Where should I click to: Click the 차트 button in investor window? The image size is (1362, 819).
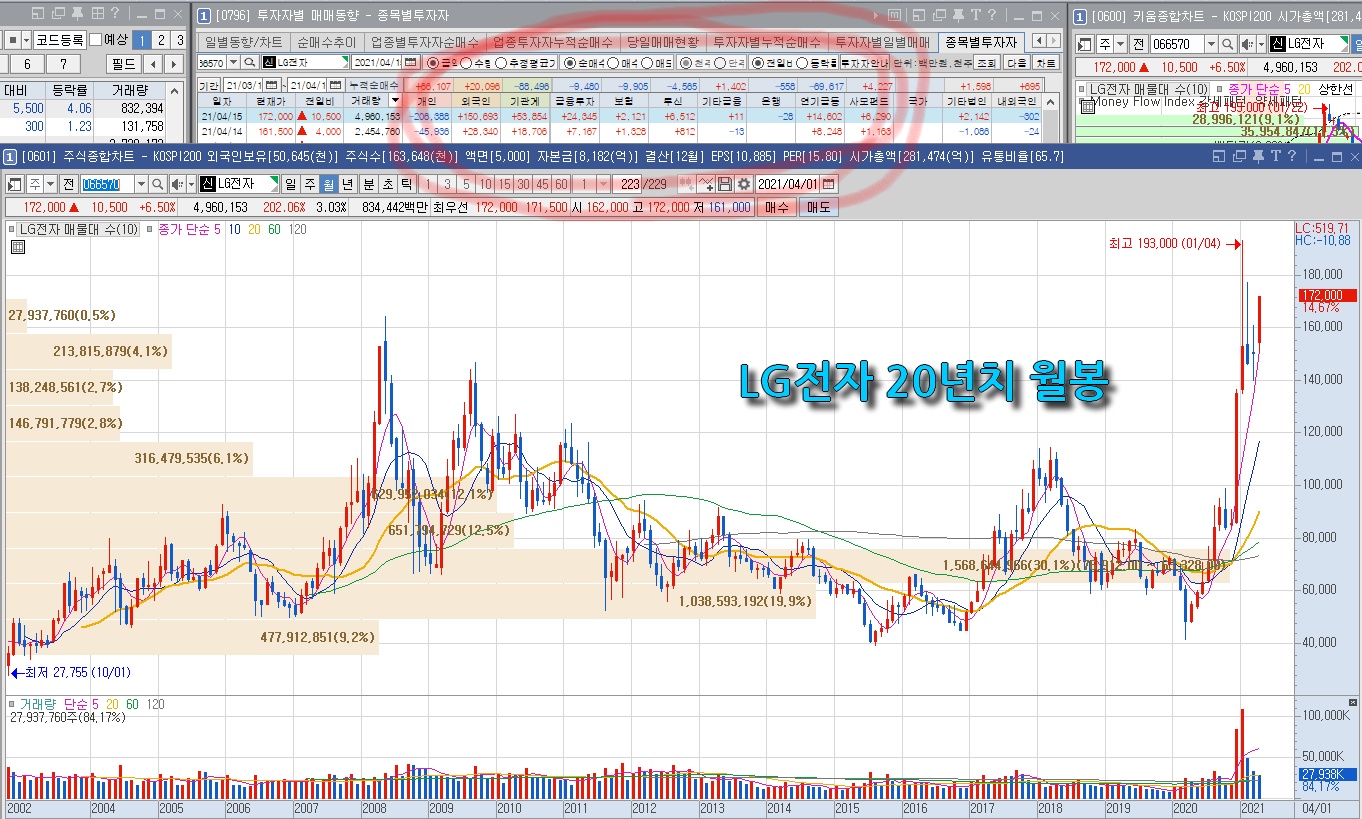[1045, 62]
